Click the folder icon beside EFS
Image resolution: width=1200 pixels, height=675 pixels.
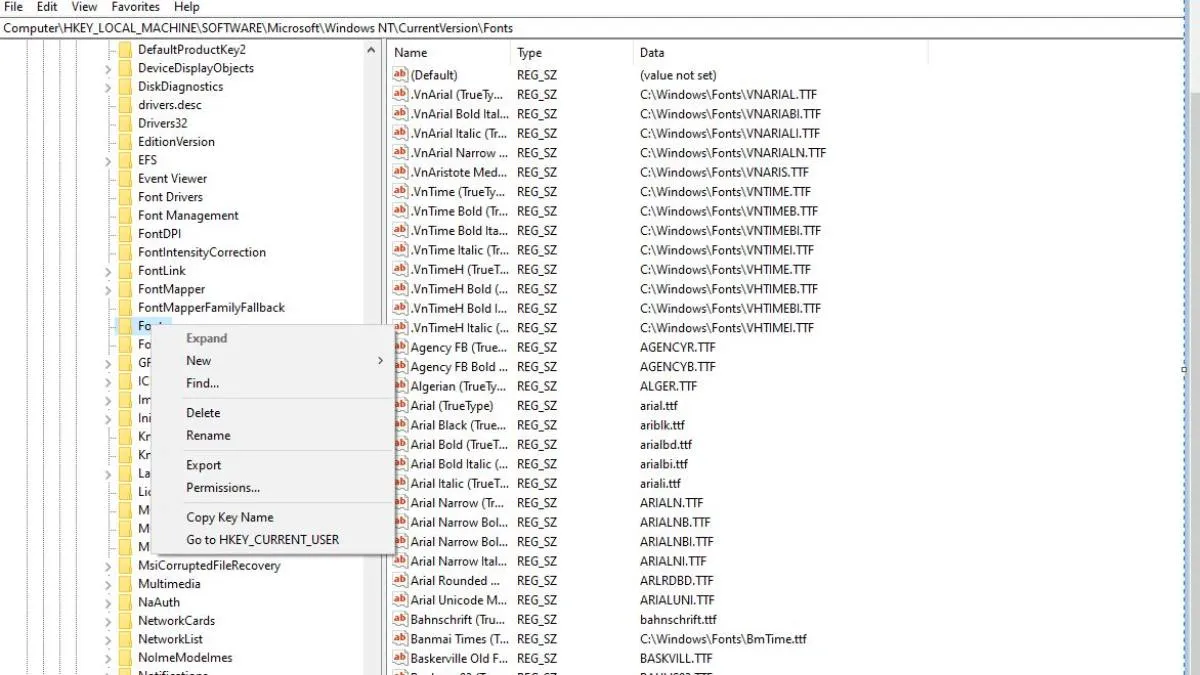tap(124, 159)
